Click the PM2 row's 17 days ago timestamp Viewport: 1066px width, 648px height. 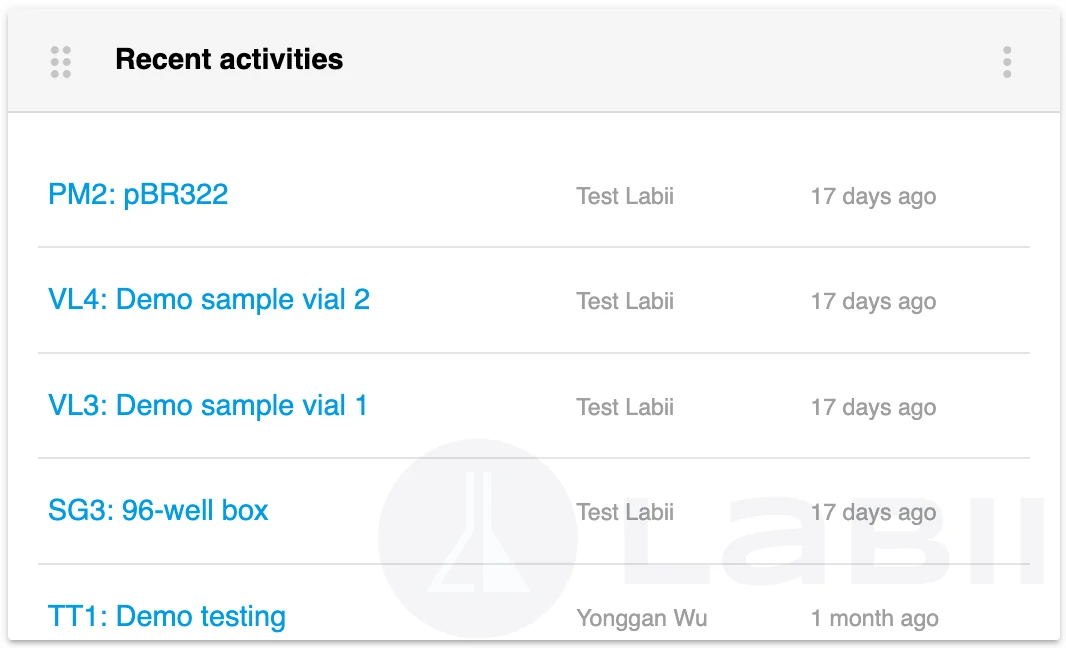click(873, 196)
